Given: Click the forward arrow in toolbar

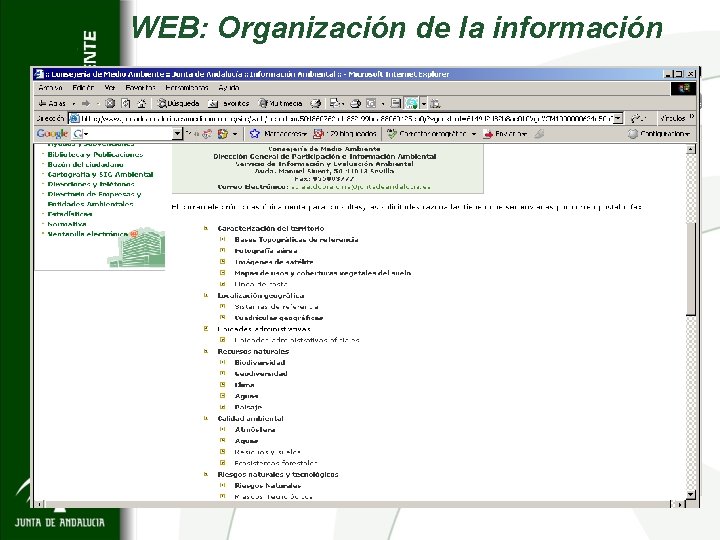Looking at the screenshot, I should (86, 103).
